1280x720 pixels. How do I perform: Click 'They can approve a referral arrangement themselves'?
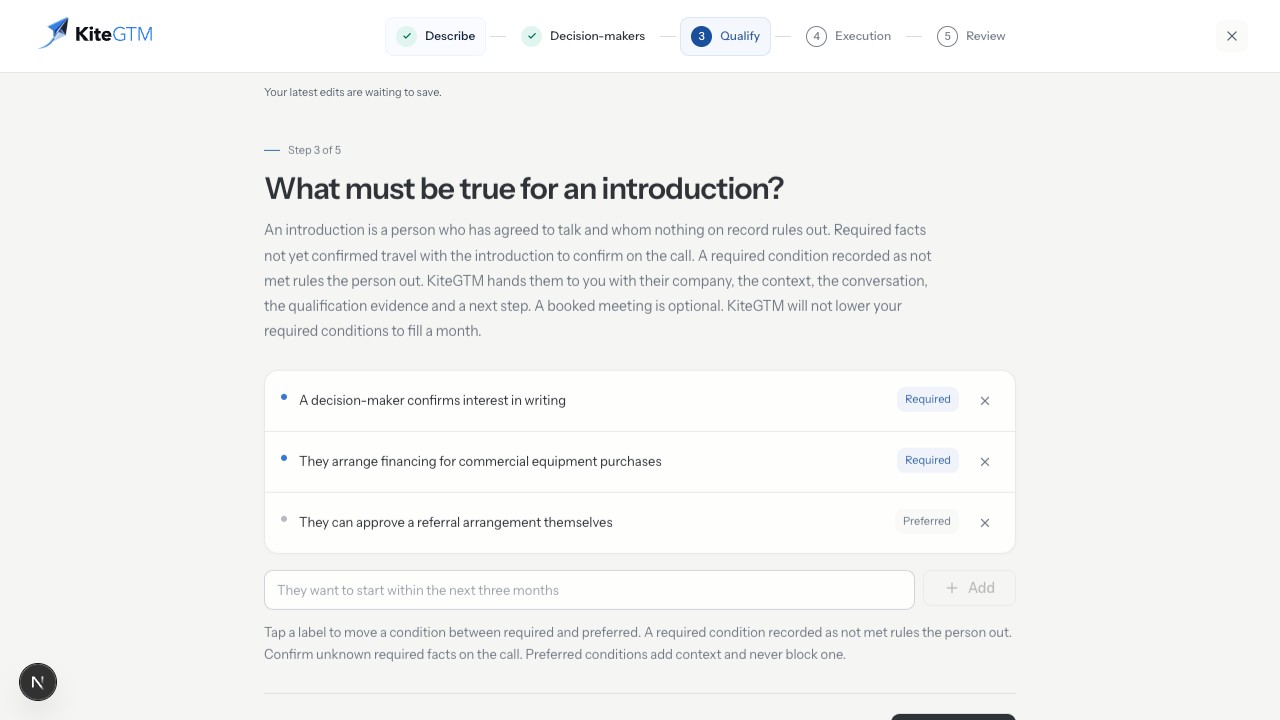point(456,523)
